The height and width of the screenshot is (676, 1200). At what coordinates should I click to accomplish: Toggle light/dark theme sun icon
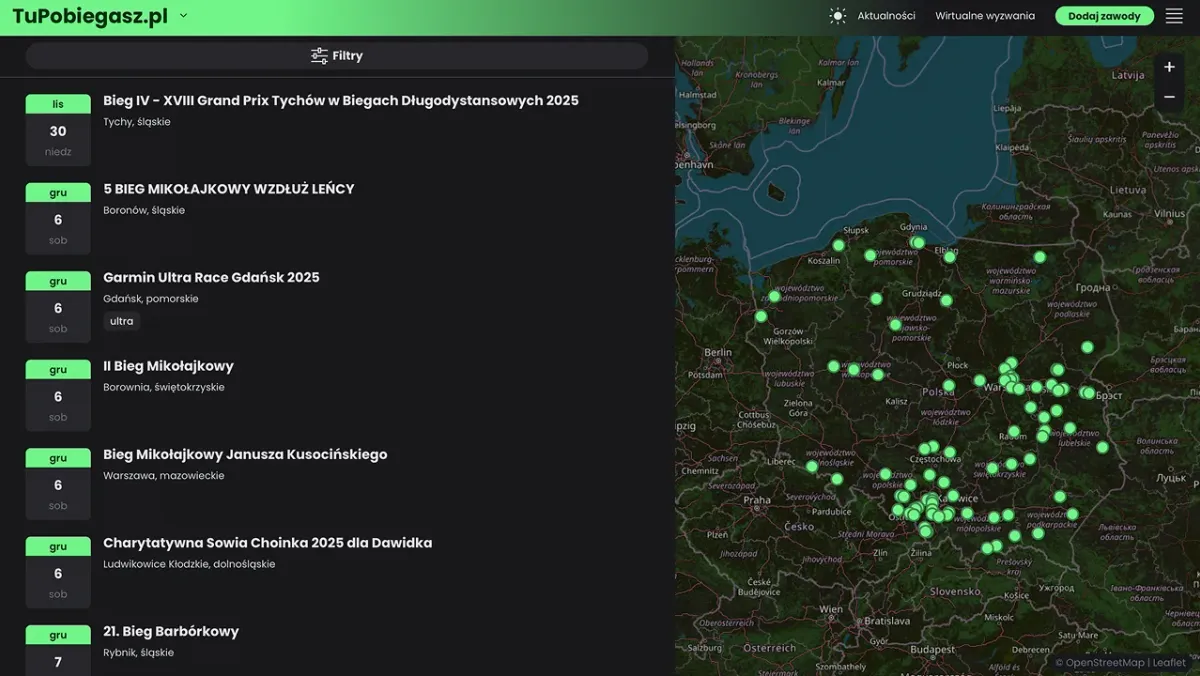[x=837, y=16]
